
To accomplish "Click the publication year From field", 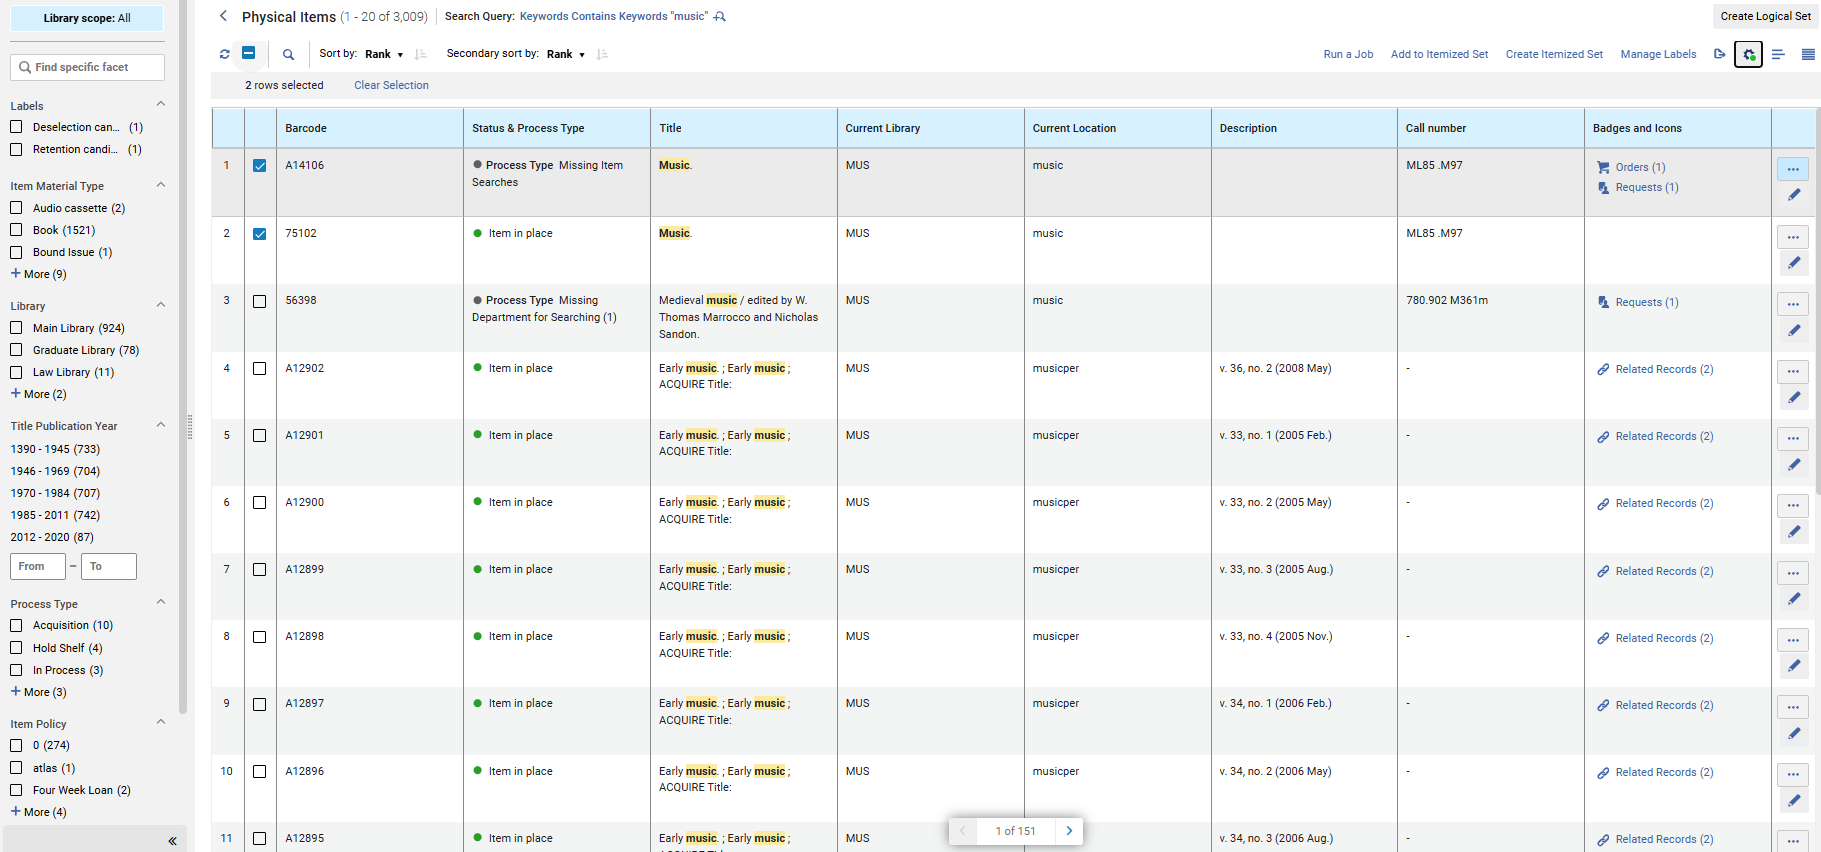I will [38, 566].
